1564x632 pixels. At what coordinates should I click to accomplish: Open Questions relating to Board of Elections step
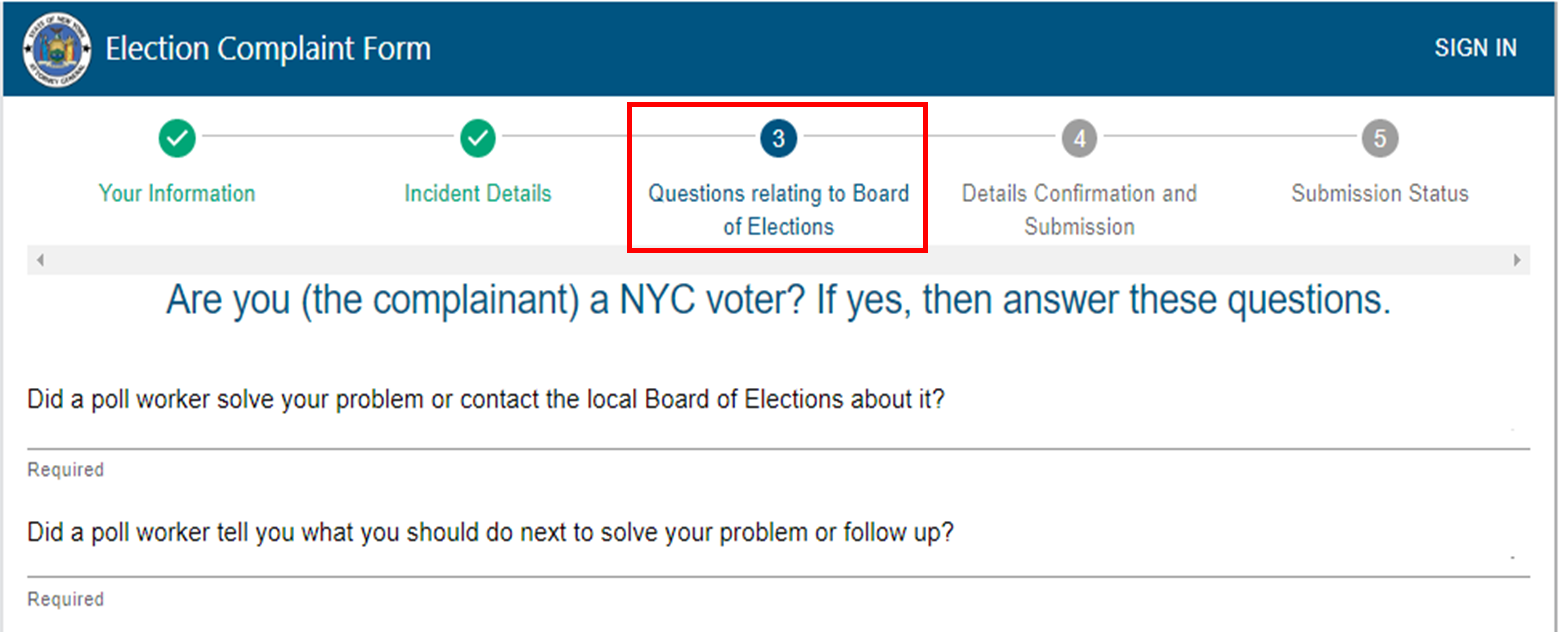[x=778, y=209]
